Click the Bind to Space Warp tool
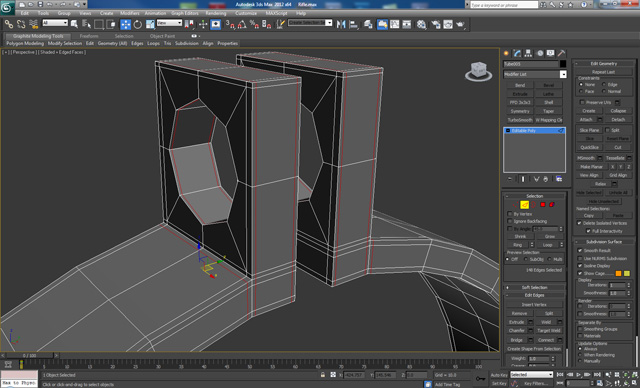The width and height of the screenshot is (640, 388). pyautogui.click(x=33, y=24)
